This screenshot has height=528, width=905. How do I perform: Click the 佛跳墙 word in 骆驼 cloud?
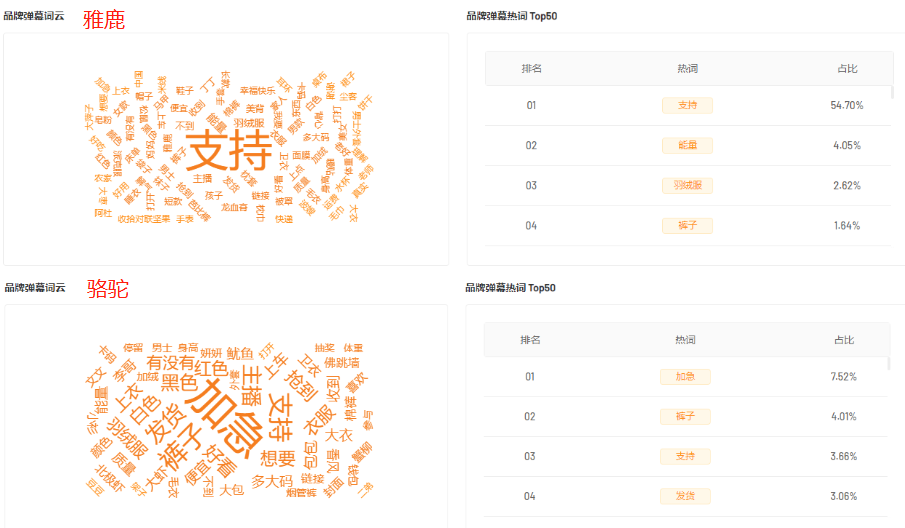tap(341, 362)
